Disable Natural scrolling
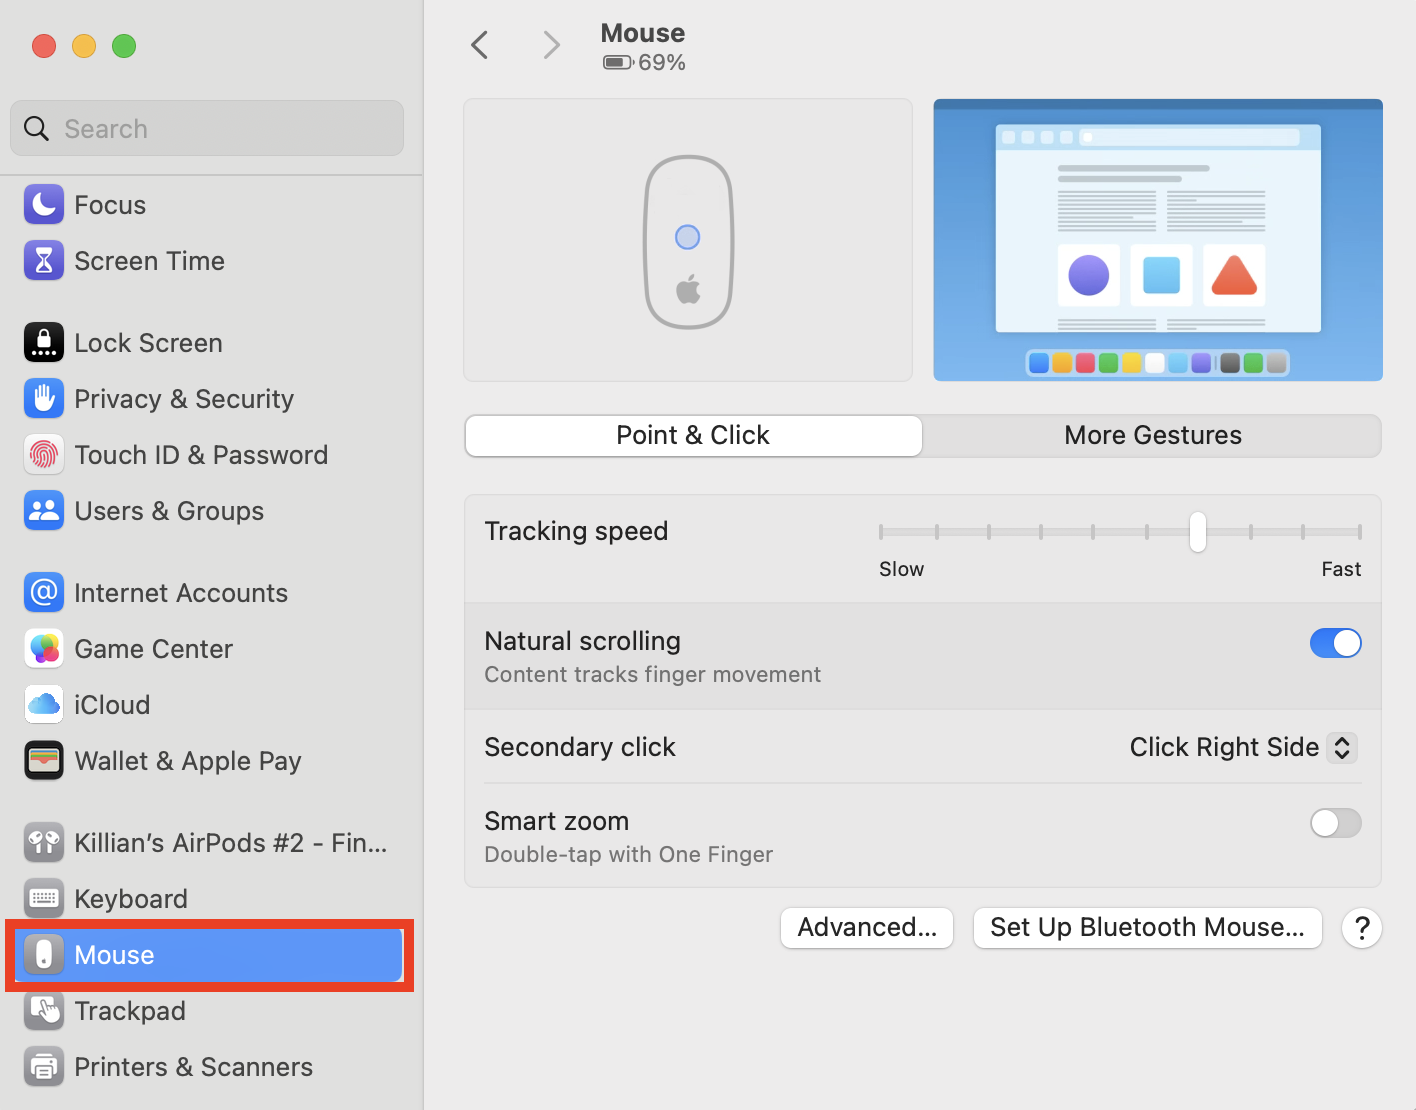 tap(1336, 643)
